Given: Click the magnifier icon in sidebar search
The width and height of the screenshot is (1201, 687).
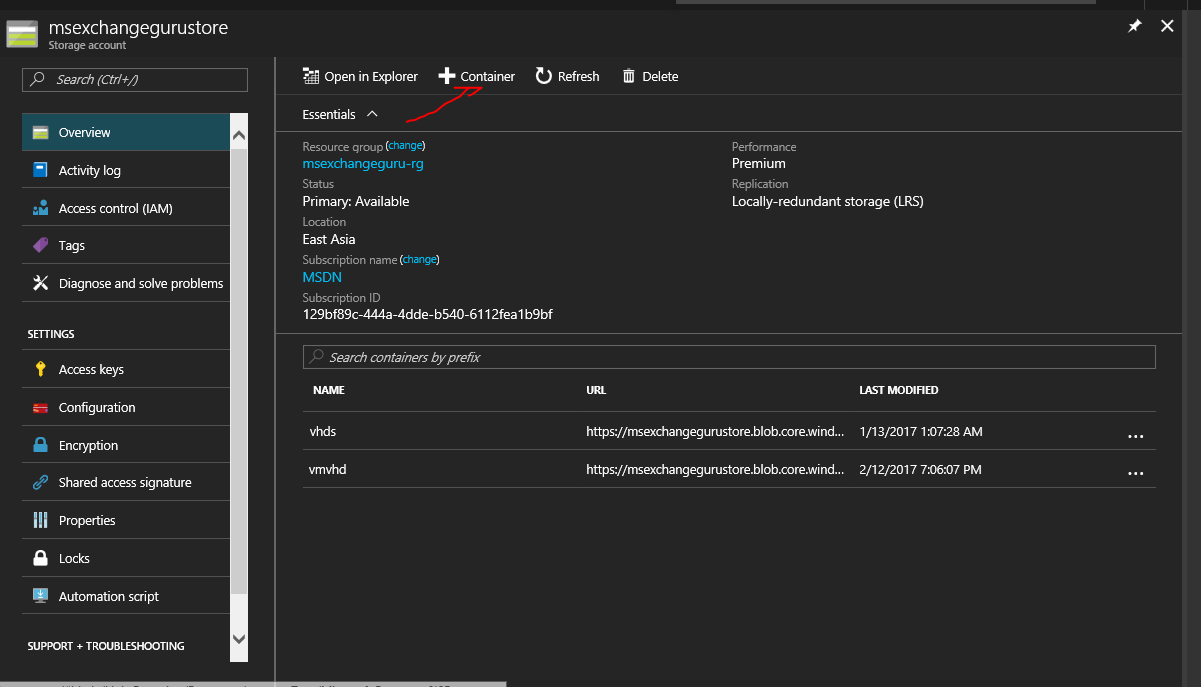Looking at the screenshot, I should pos(38,79).
